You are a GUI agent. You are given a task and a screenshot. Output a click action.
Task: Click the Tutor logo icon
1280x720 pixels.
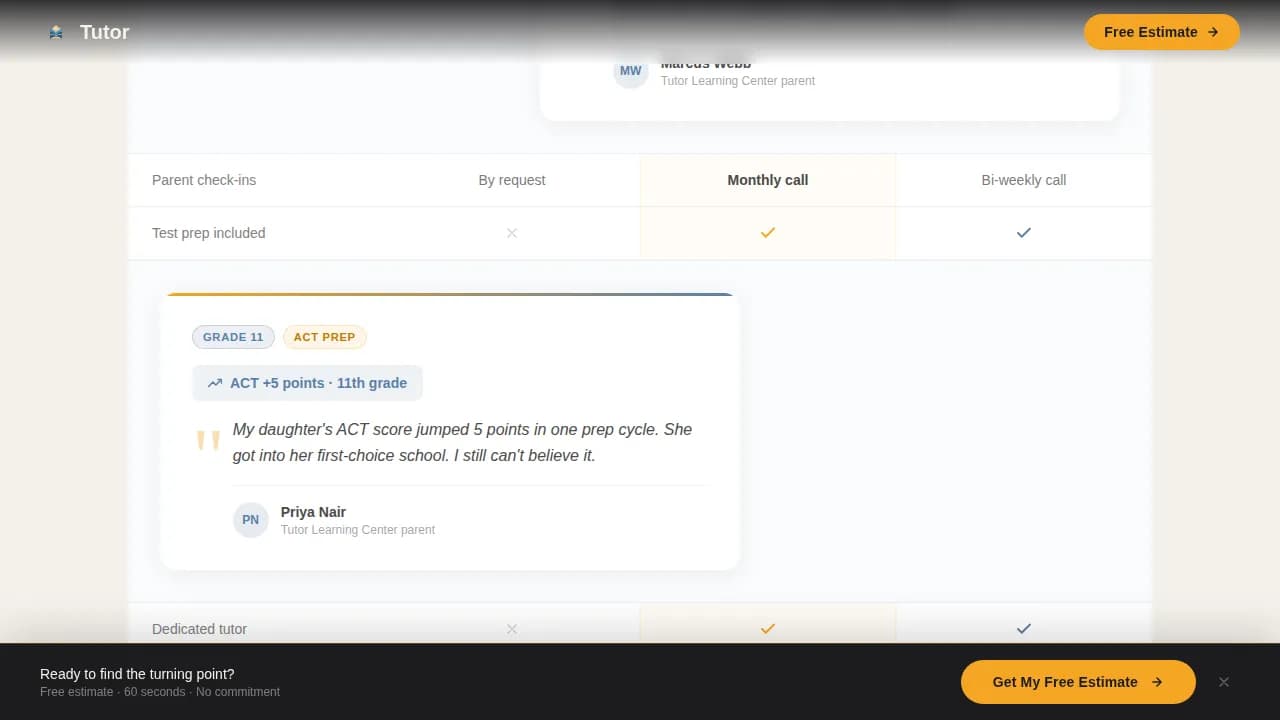coord(56,32)
